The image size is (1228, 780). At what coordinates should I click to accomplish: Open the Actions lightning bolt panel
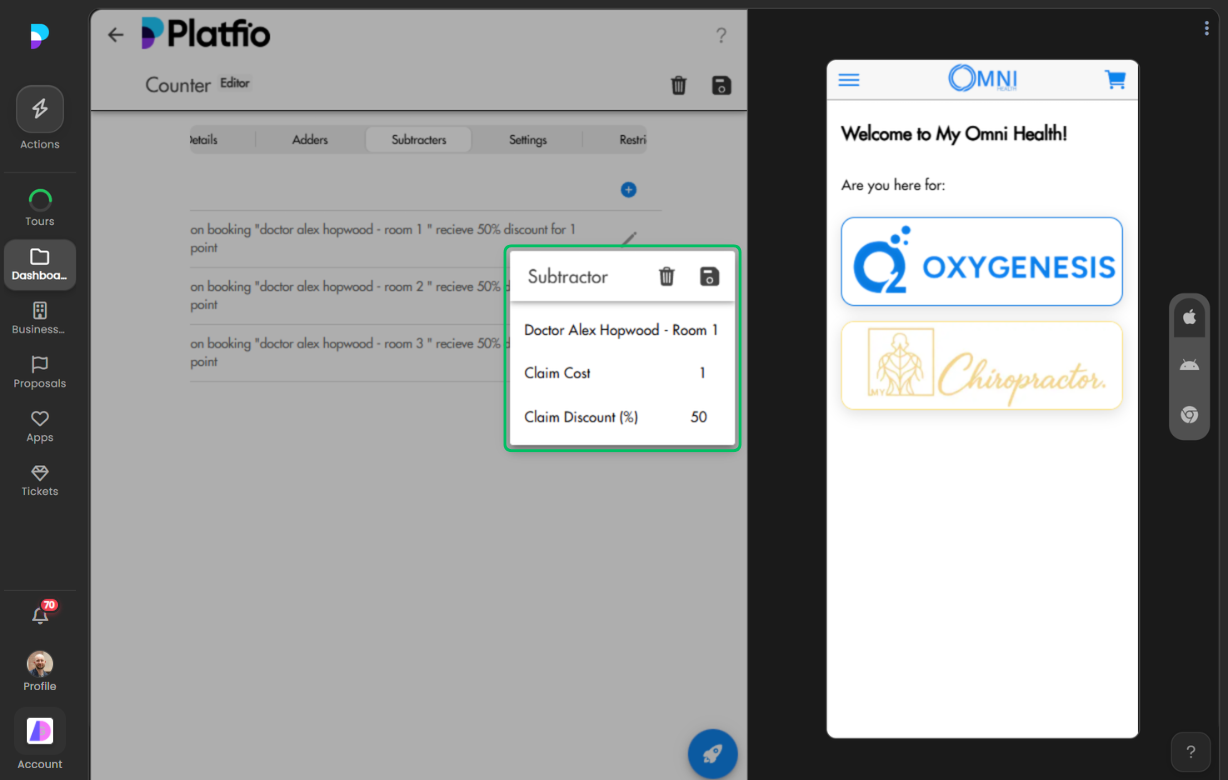(40, 110)
